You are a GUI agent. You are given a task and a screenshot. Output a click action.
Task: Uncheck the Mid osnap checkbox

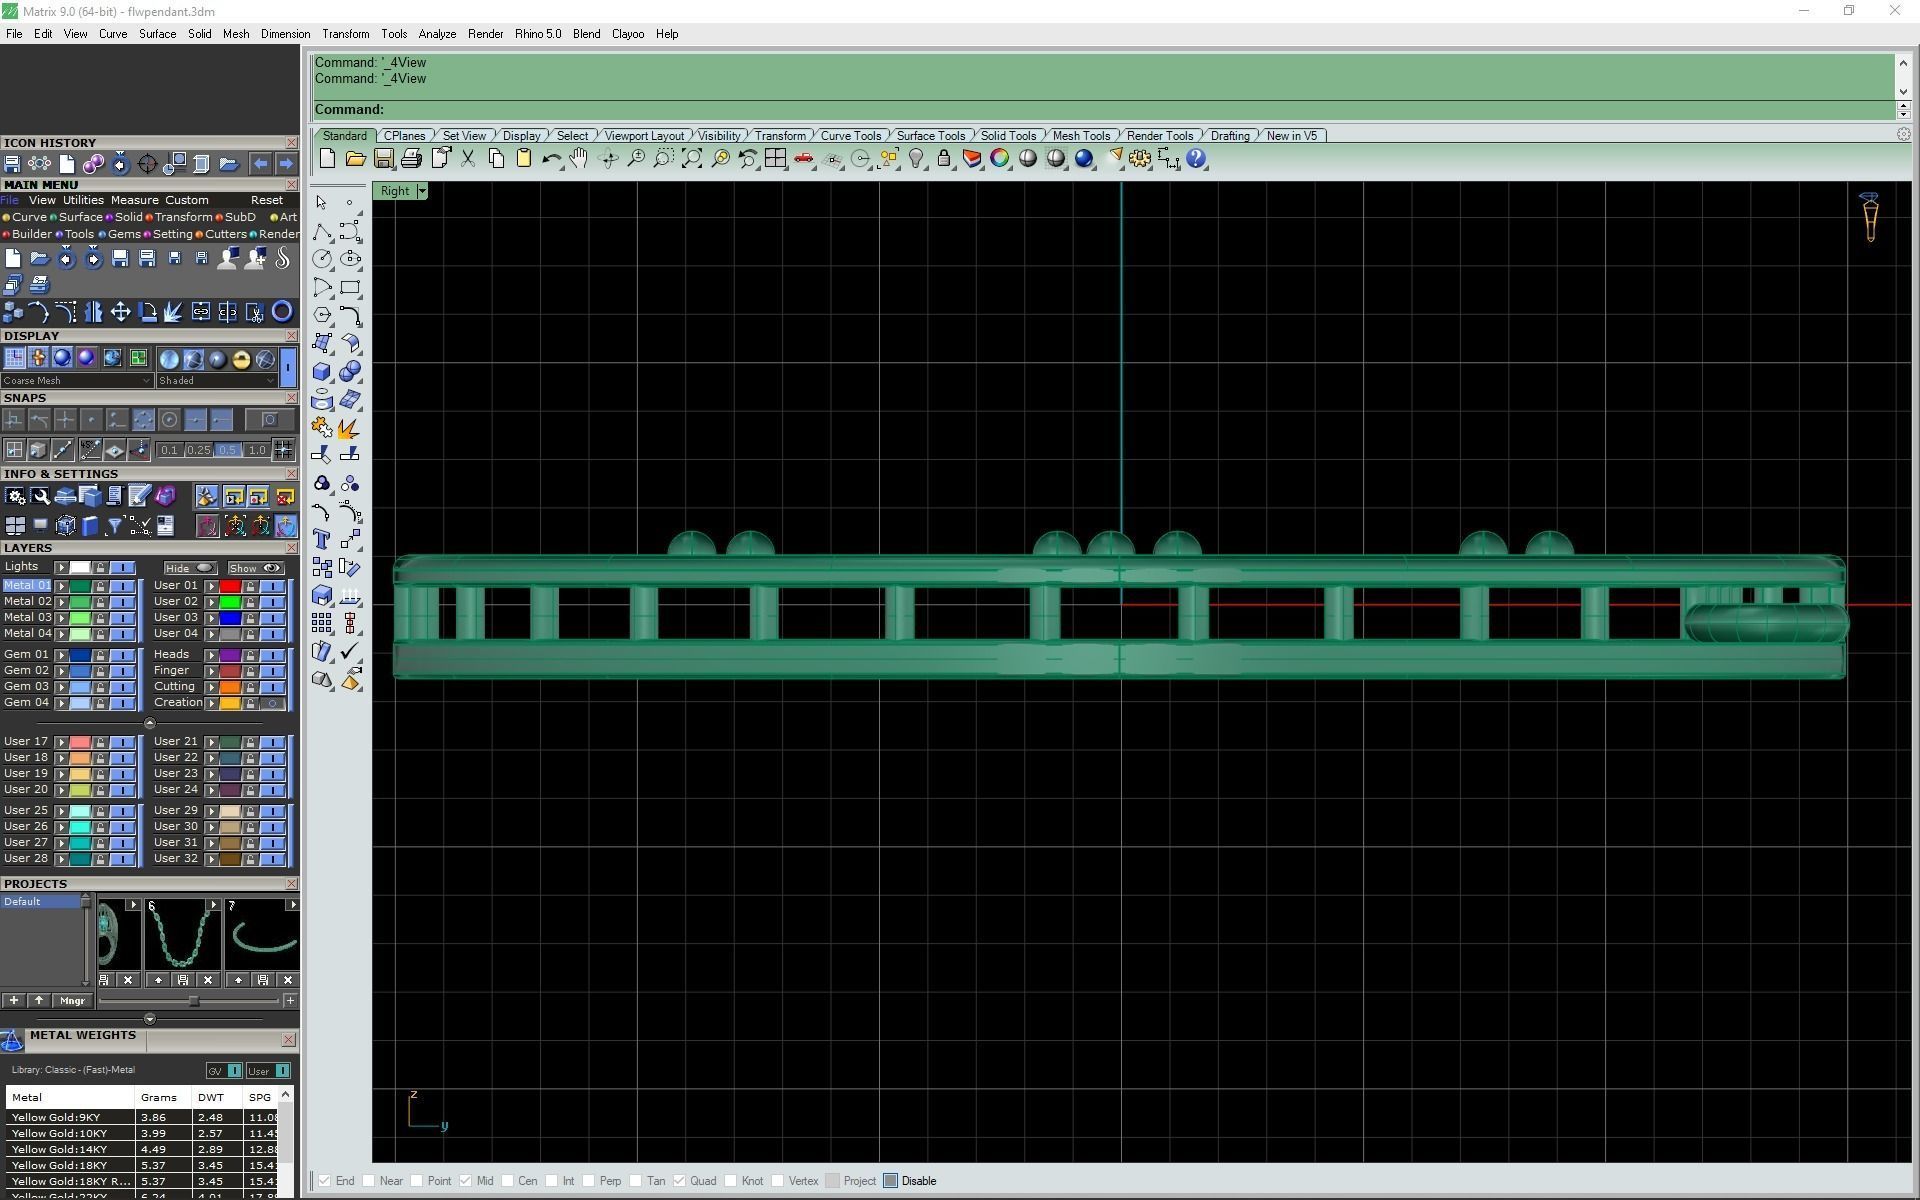(x=465, y=1181)
